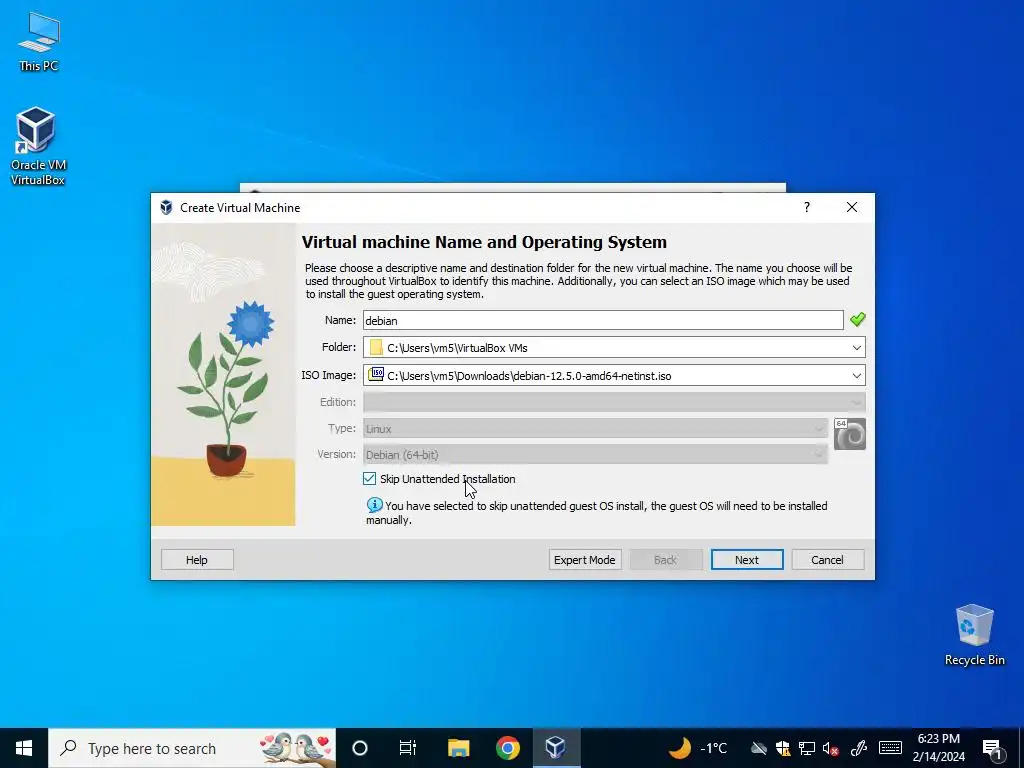Click the blue info icon near skip message
The height and width of the screenshot is (768, 1024).
tap(374, 505)
